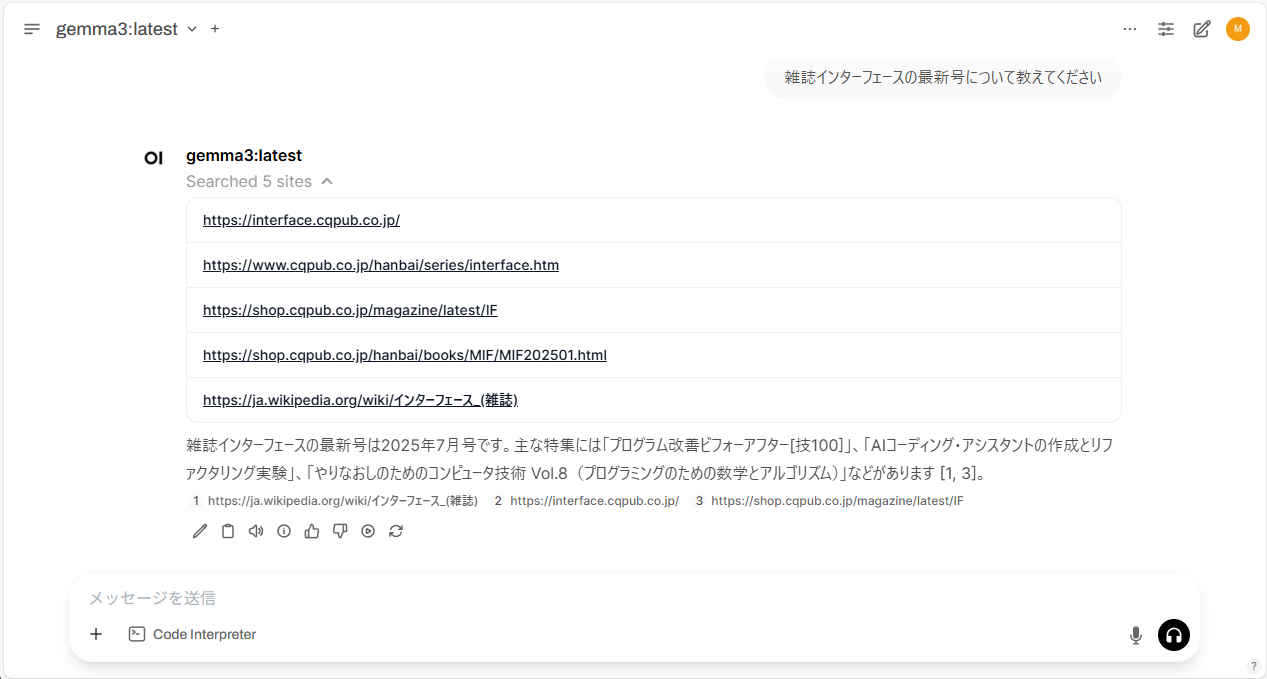Open the orange user profile avatar
The height and width of the screenshot is (679, 1267).
point(1238,29)
